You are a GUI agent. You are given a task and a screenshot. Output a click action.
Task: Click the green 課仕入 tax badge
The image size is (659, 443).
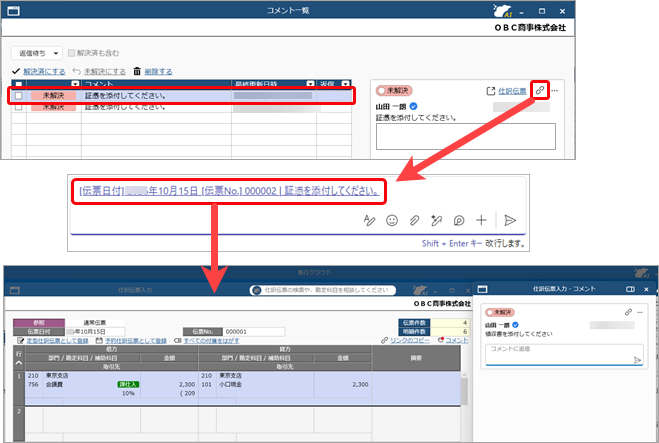click(x=128, y=384)
